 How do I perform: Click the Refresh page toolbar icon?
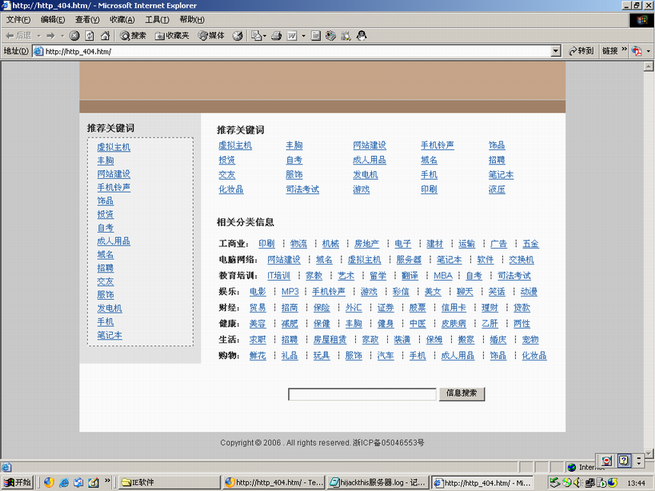point(89,35)
